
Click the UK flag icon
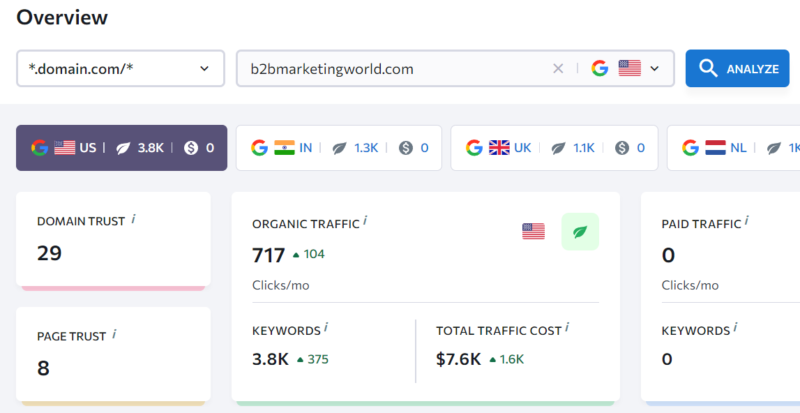coord(499,148)
